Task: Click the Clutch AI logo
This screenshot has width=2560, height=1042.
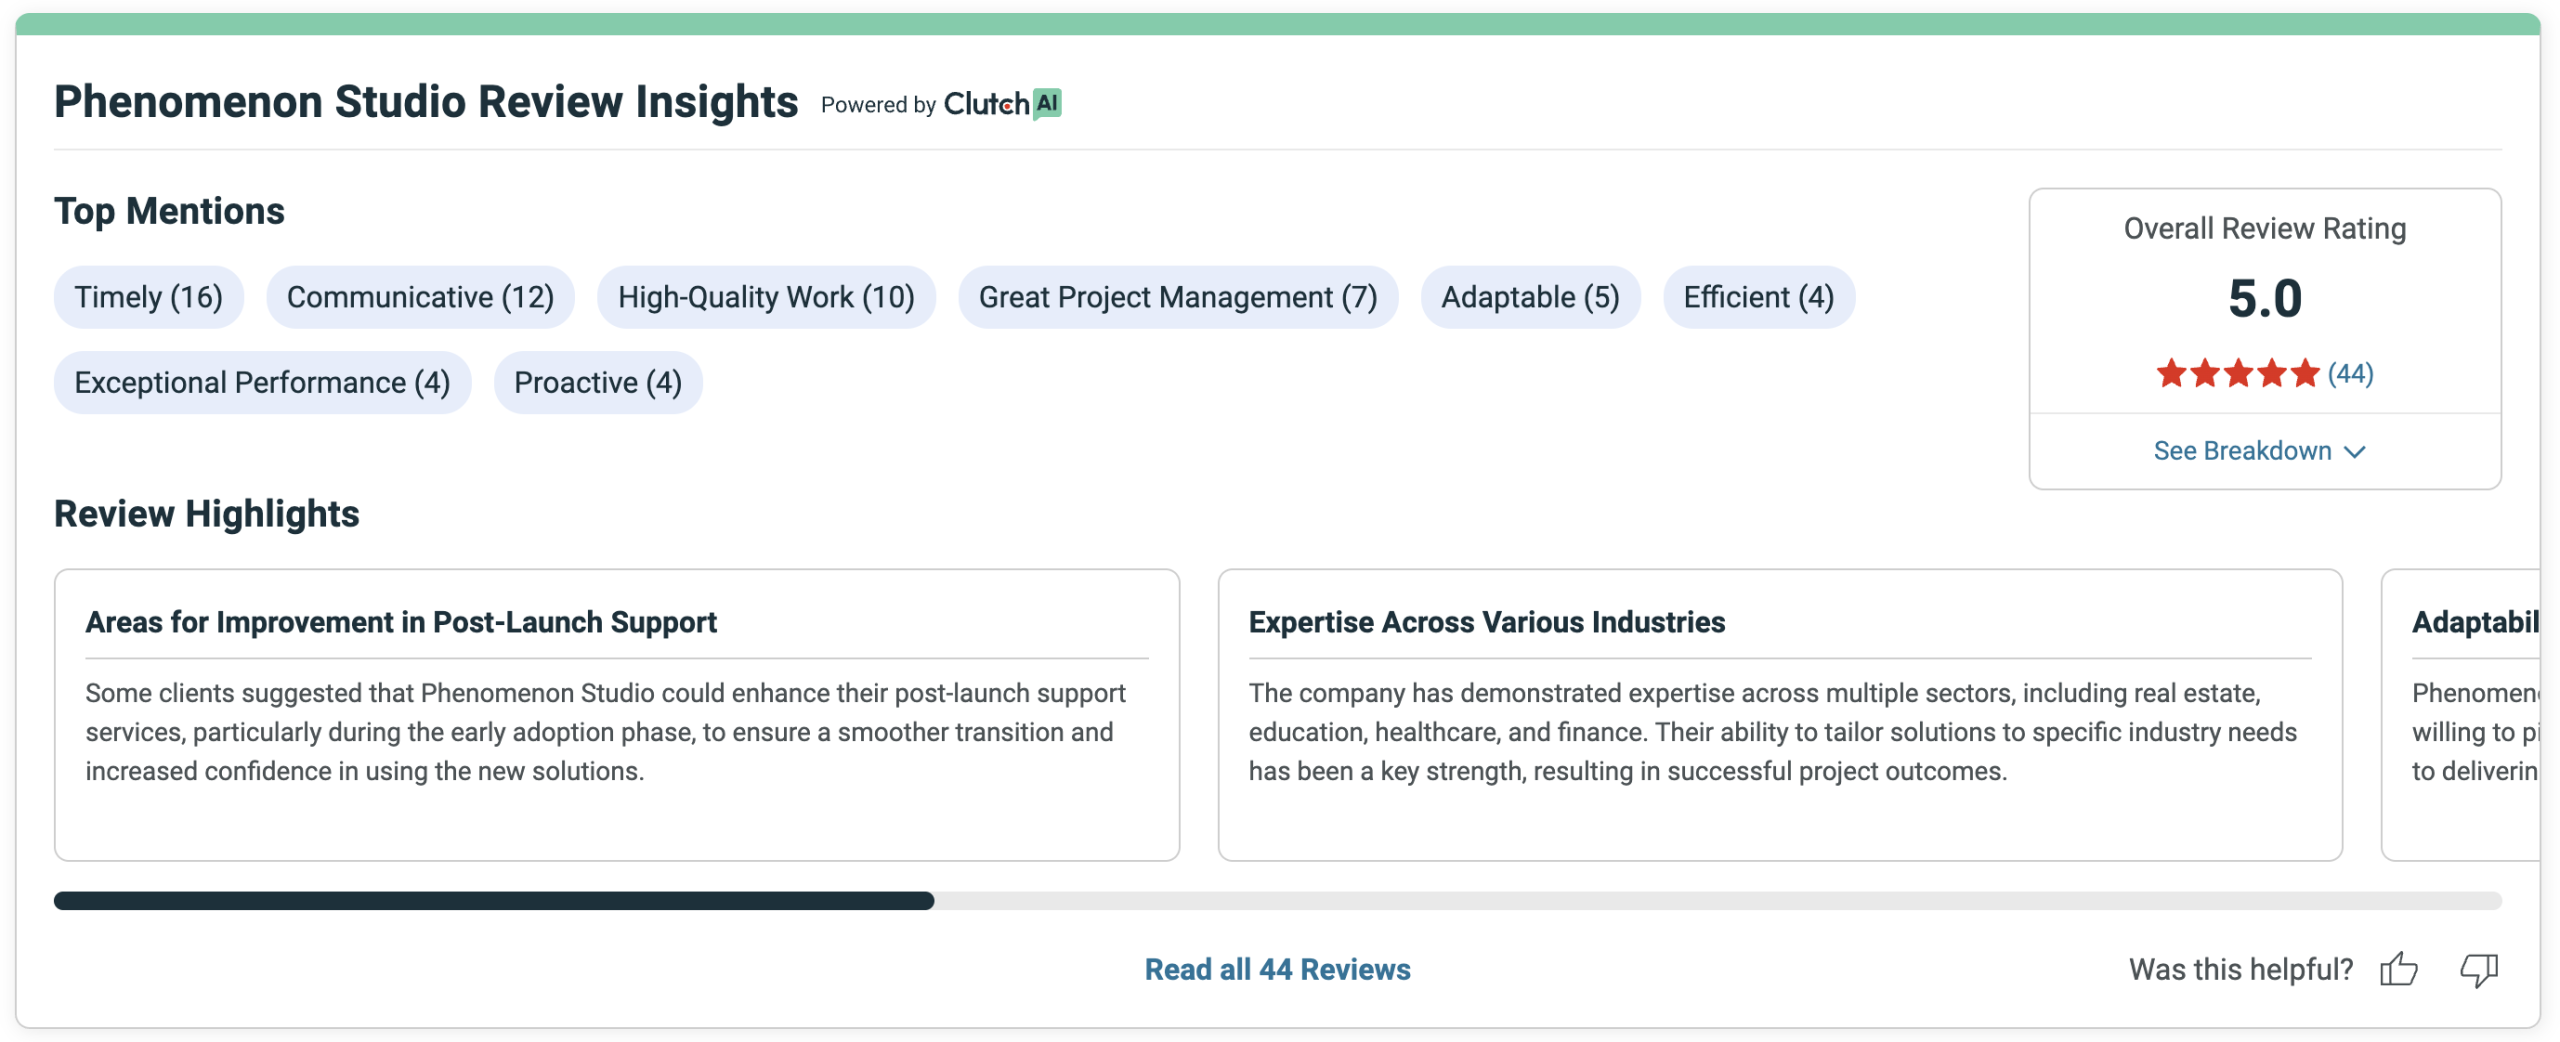Action: coord(1002,103)
